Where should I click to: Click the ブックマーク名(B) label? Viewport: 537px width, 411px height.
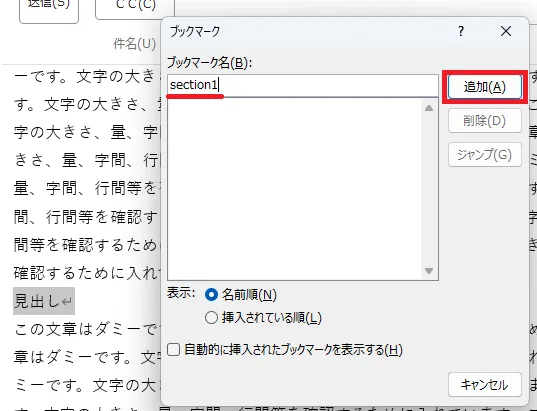(210, 63)
